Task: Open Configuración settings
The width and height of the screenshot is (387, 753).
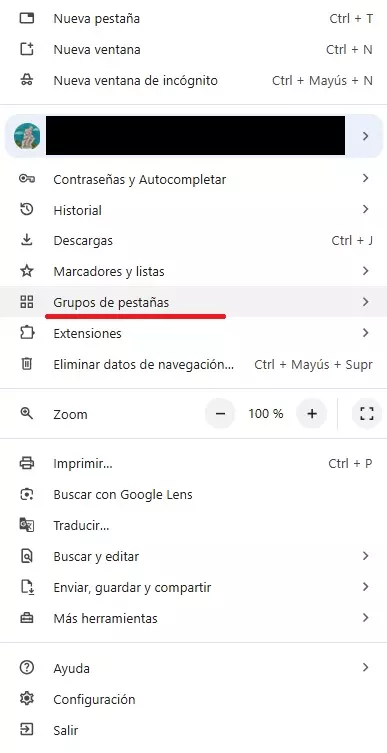Action: 194,699
